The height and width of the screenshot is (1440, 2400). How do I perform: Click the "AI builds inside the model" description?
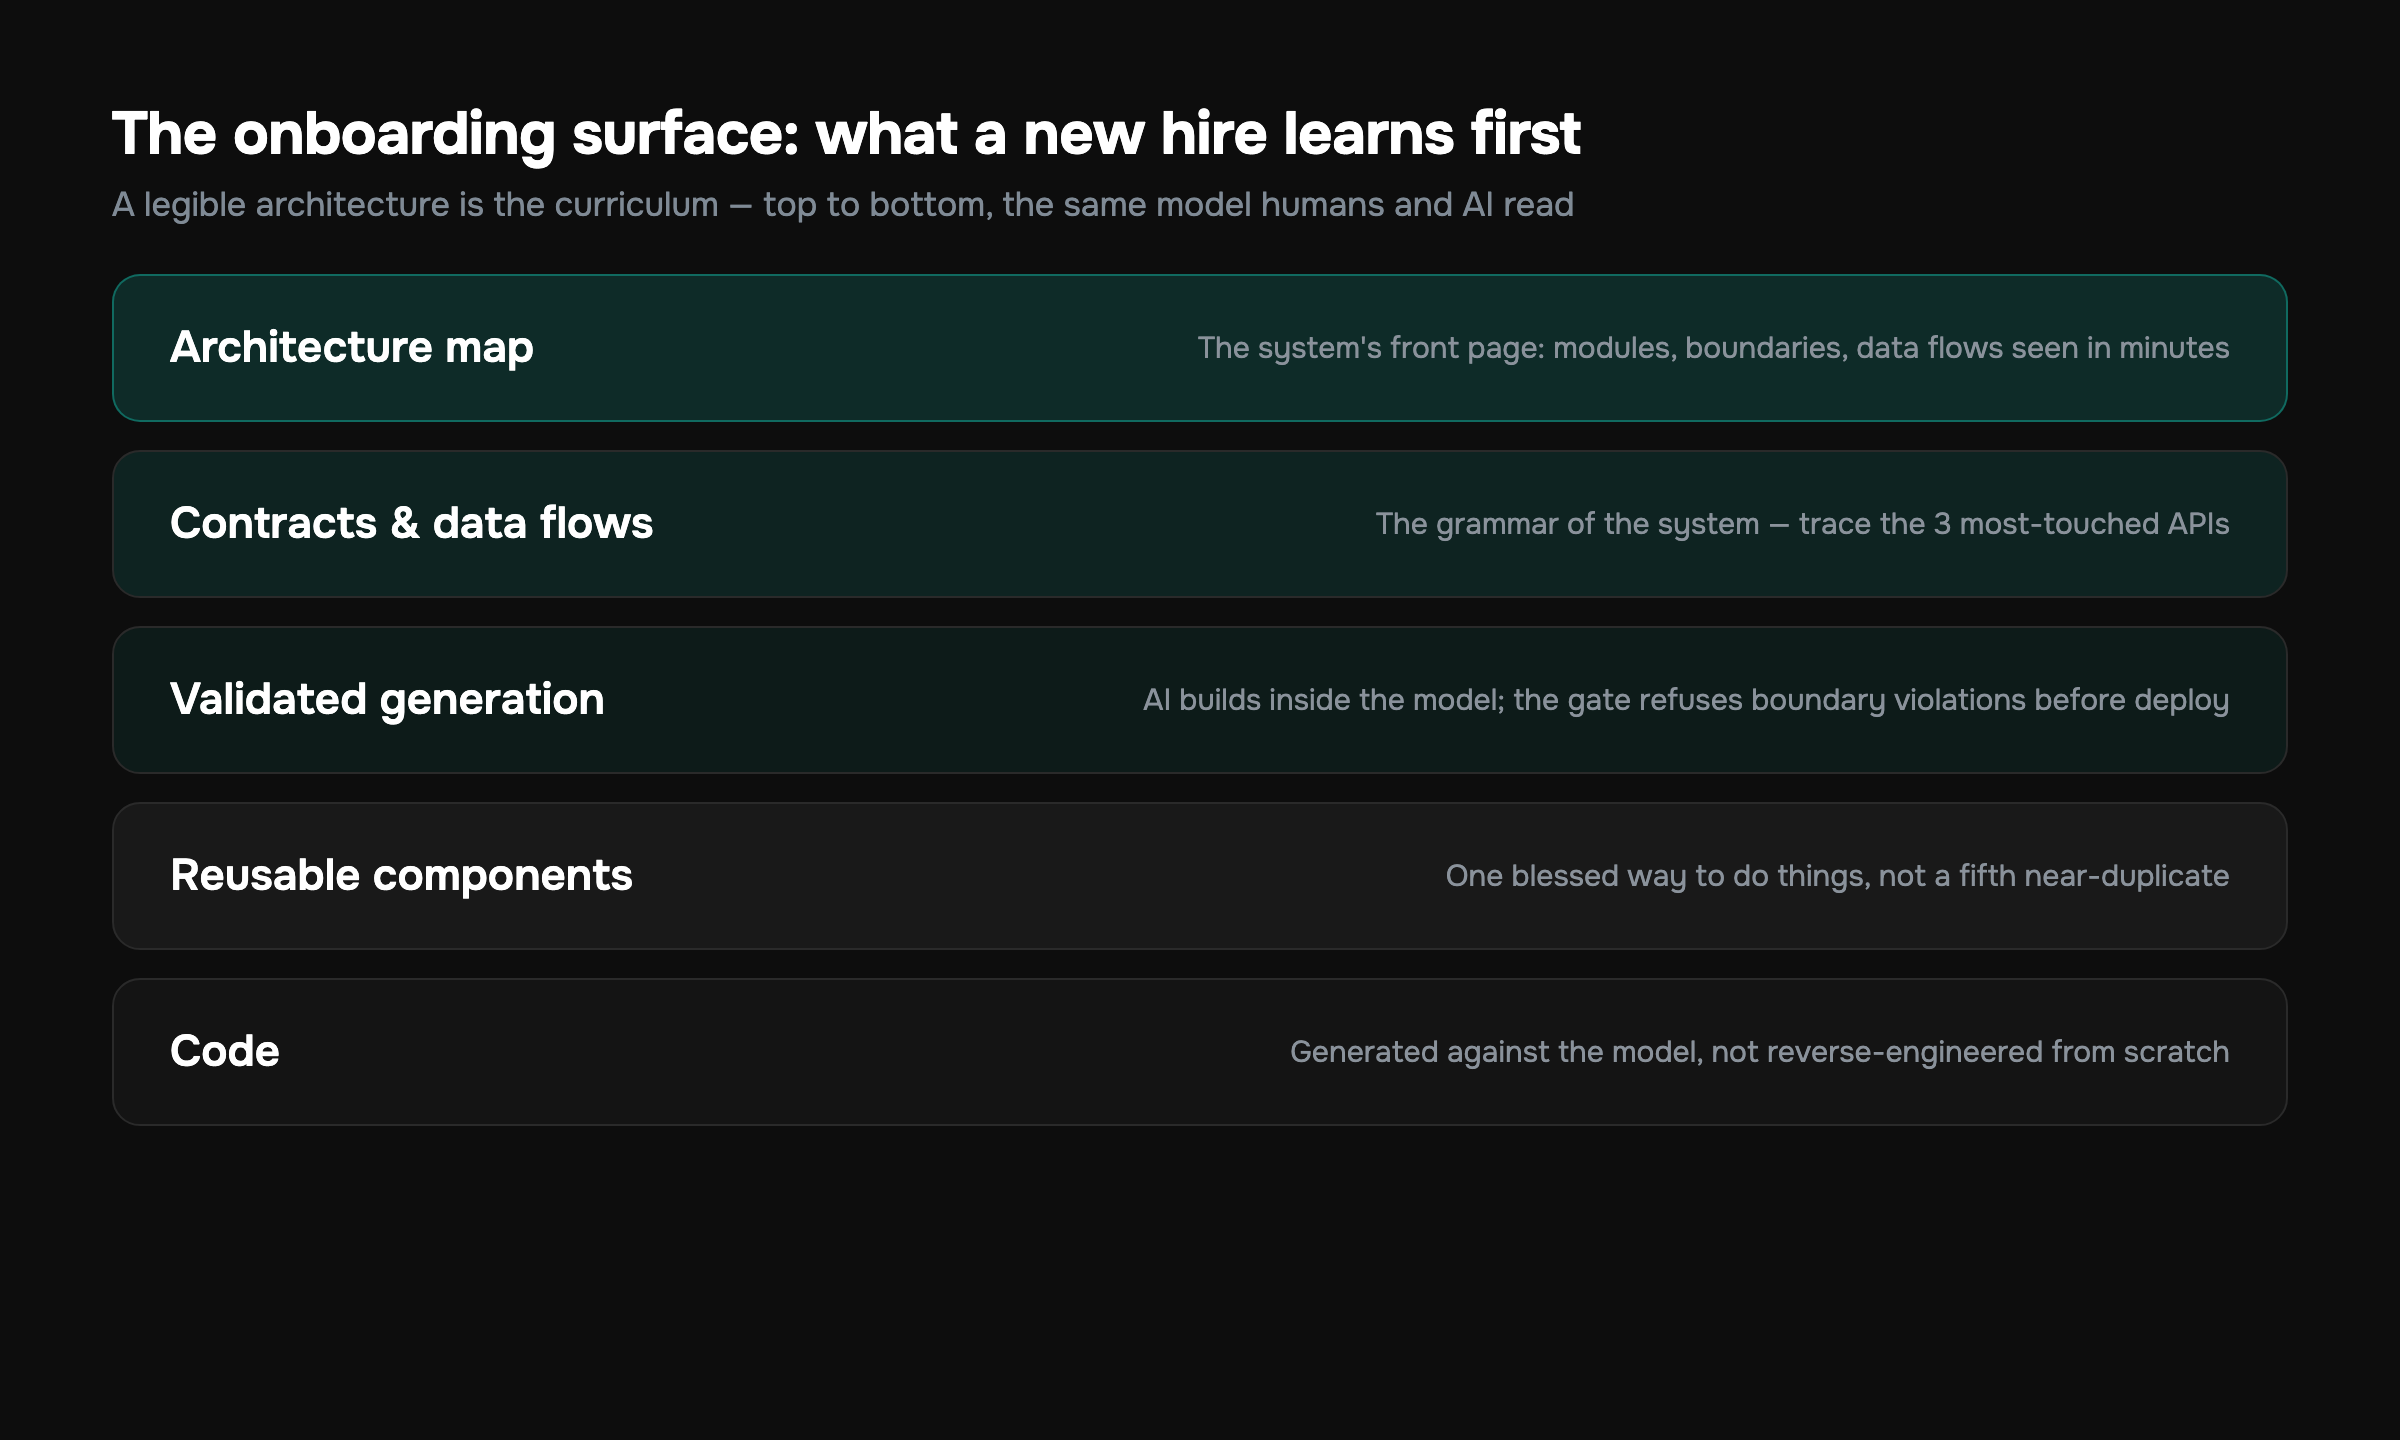pos(1686,700)
